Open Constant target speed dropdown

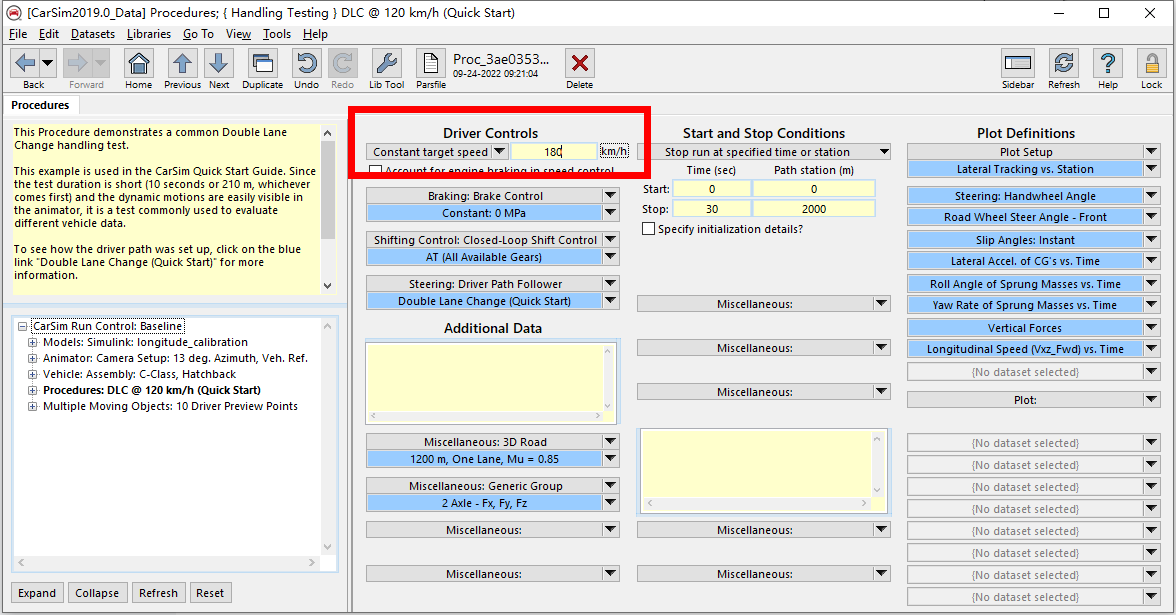point(500,152)
